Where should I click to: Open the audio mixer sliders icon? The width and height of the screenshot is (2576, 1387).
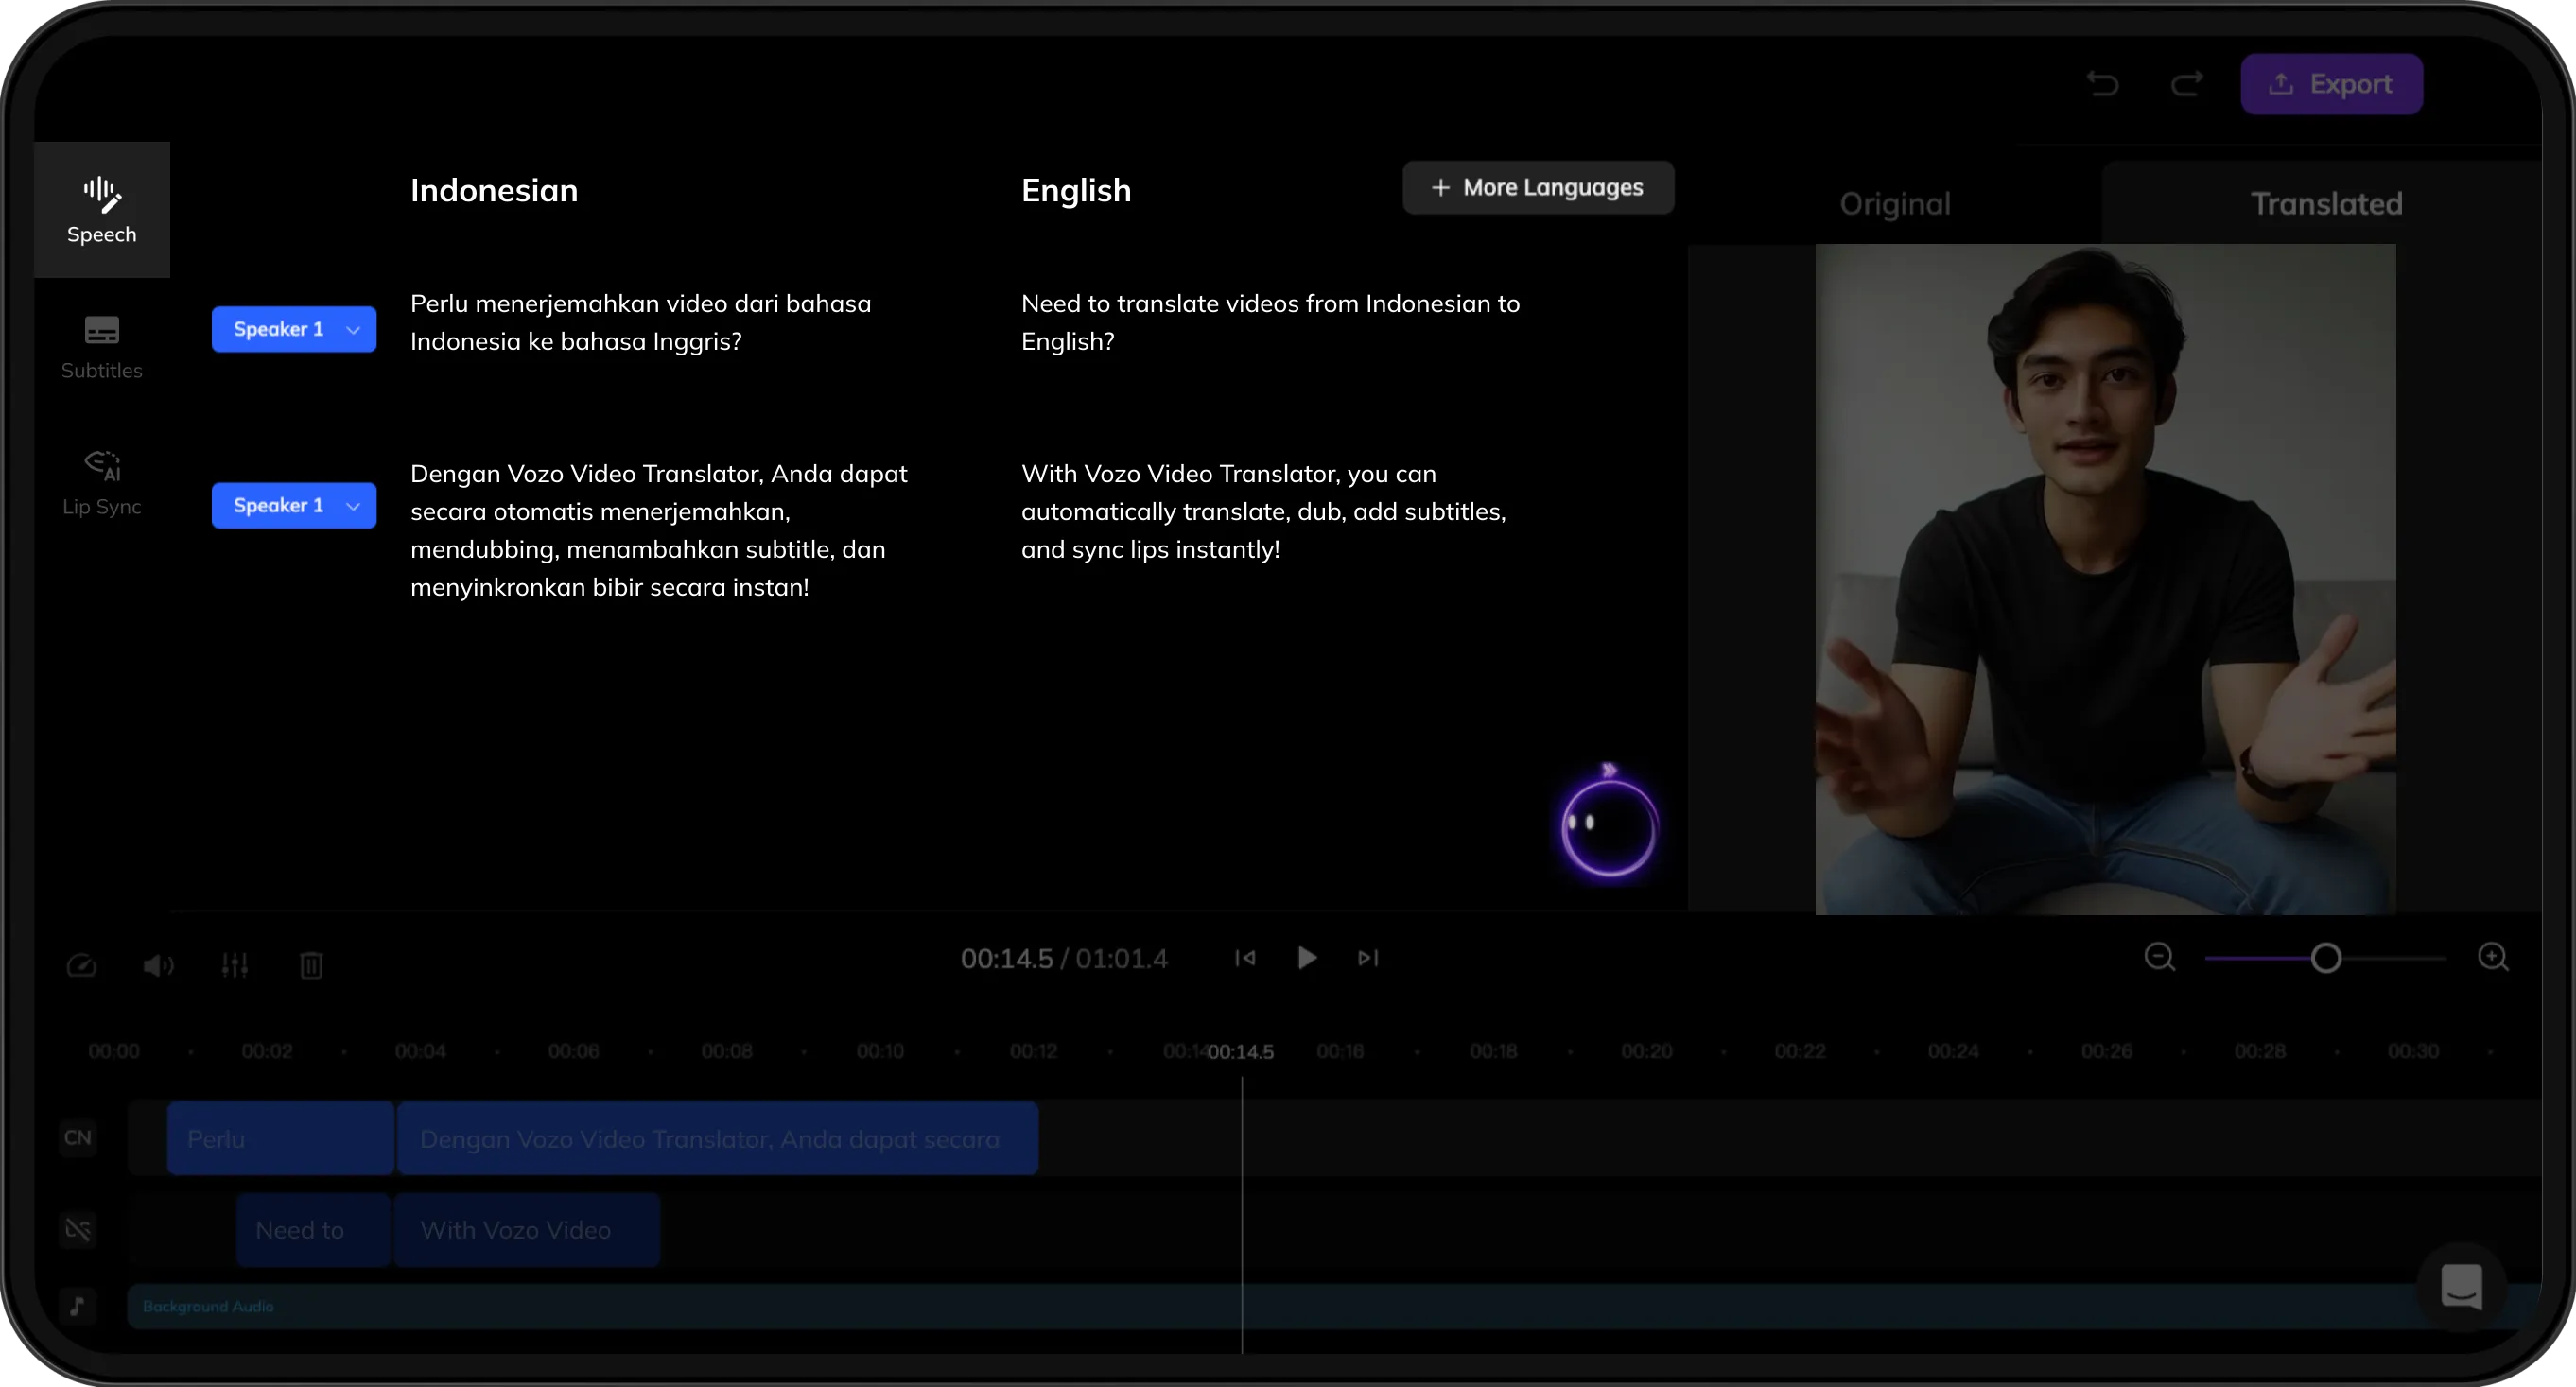click(x=235, y=965)
